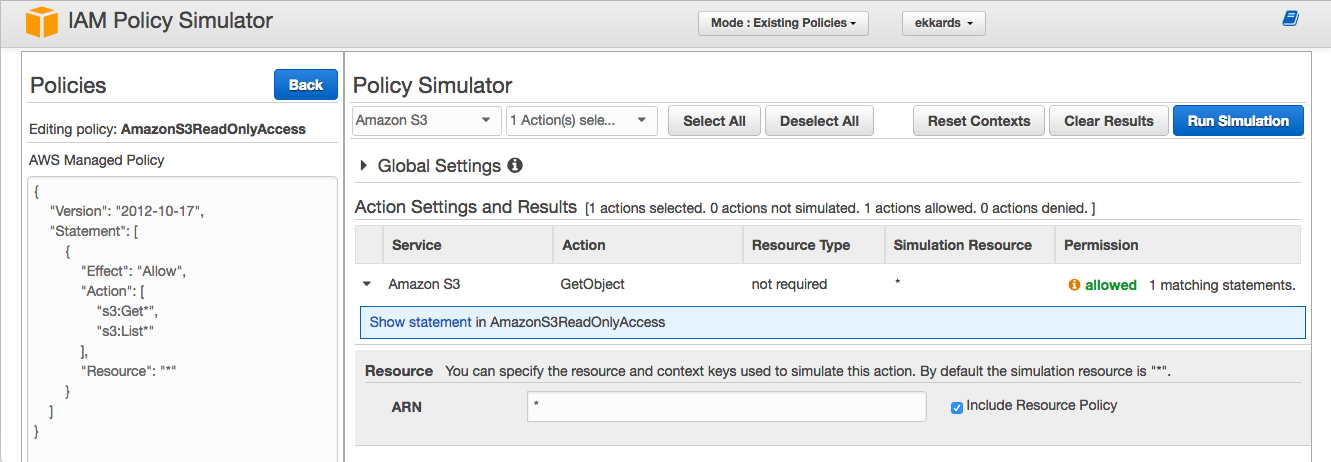This screenshot has height=462, width=1331.
Task: Collapse the Amazon S3 GetObject row
Action: point(367,285)
